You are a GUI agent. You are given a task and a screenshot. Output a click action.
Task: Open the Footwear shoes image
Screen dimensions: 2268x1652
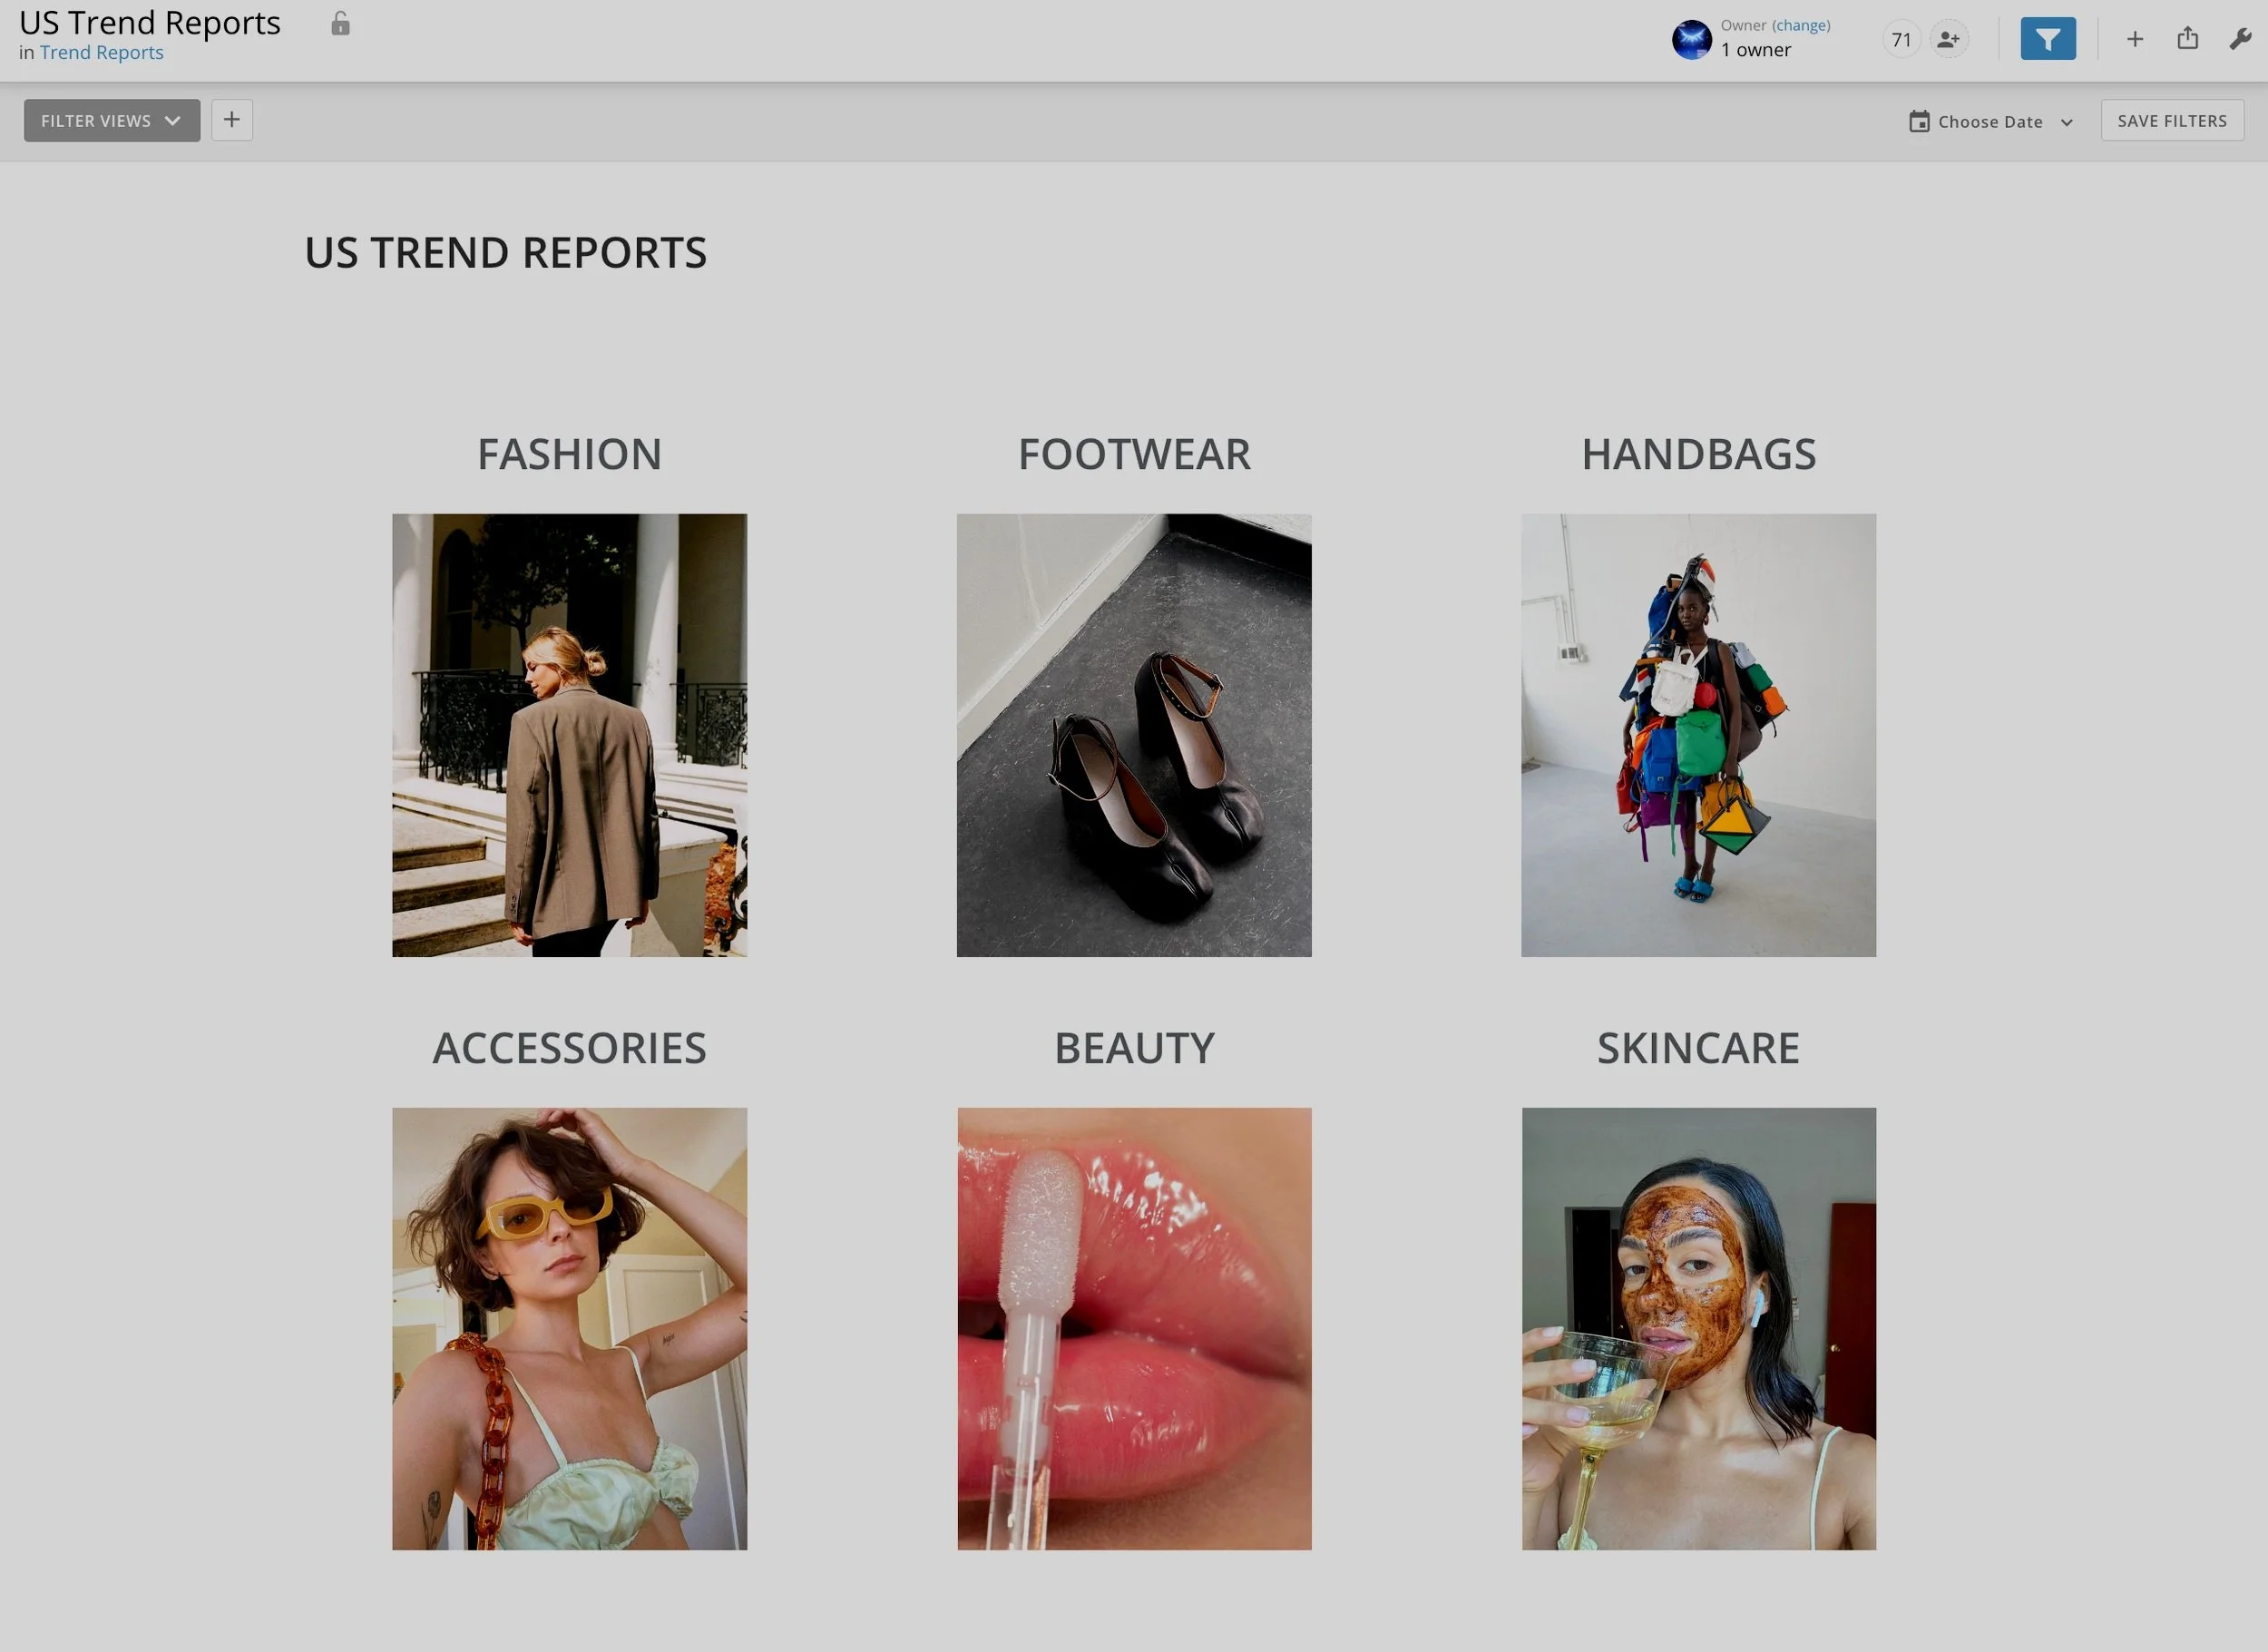coord(1133,735)
